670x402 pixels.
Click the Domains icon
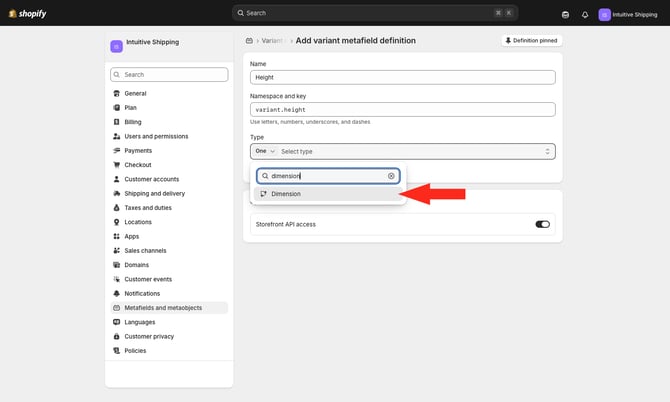[x=116, y=265]
